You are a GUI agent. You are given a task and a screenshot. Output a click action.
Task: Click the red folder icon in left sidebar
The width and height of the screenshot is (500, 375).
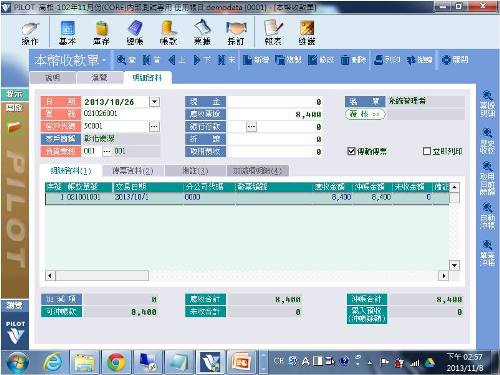14,127
